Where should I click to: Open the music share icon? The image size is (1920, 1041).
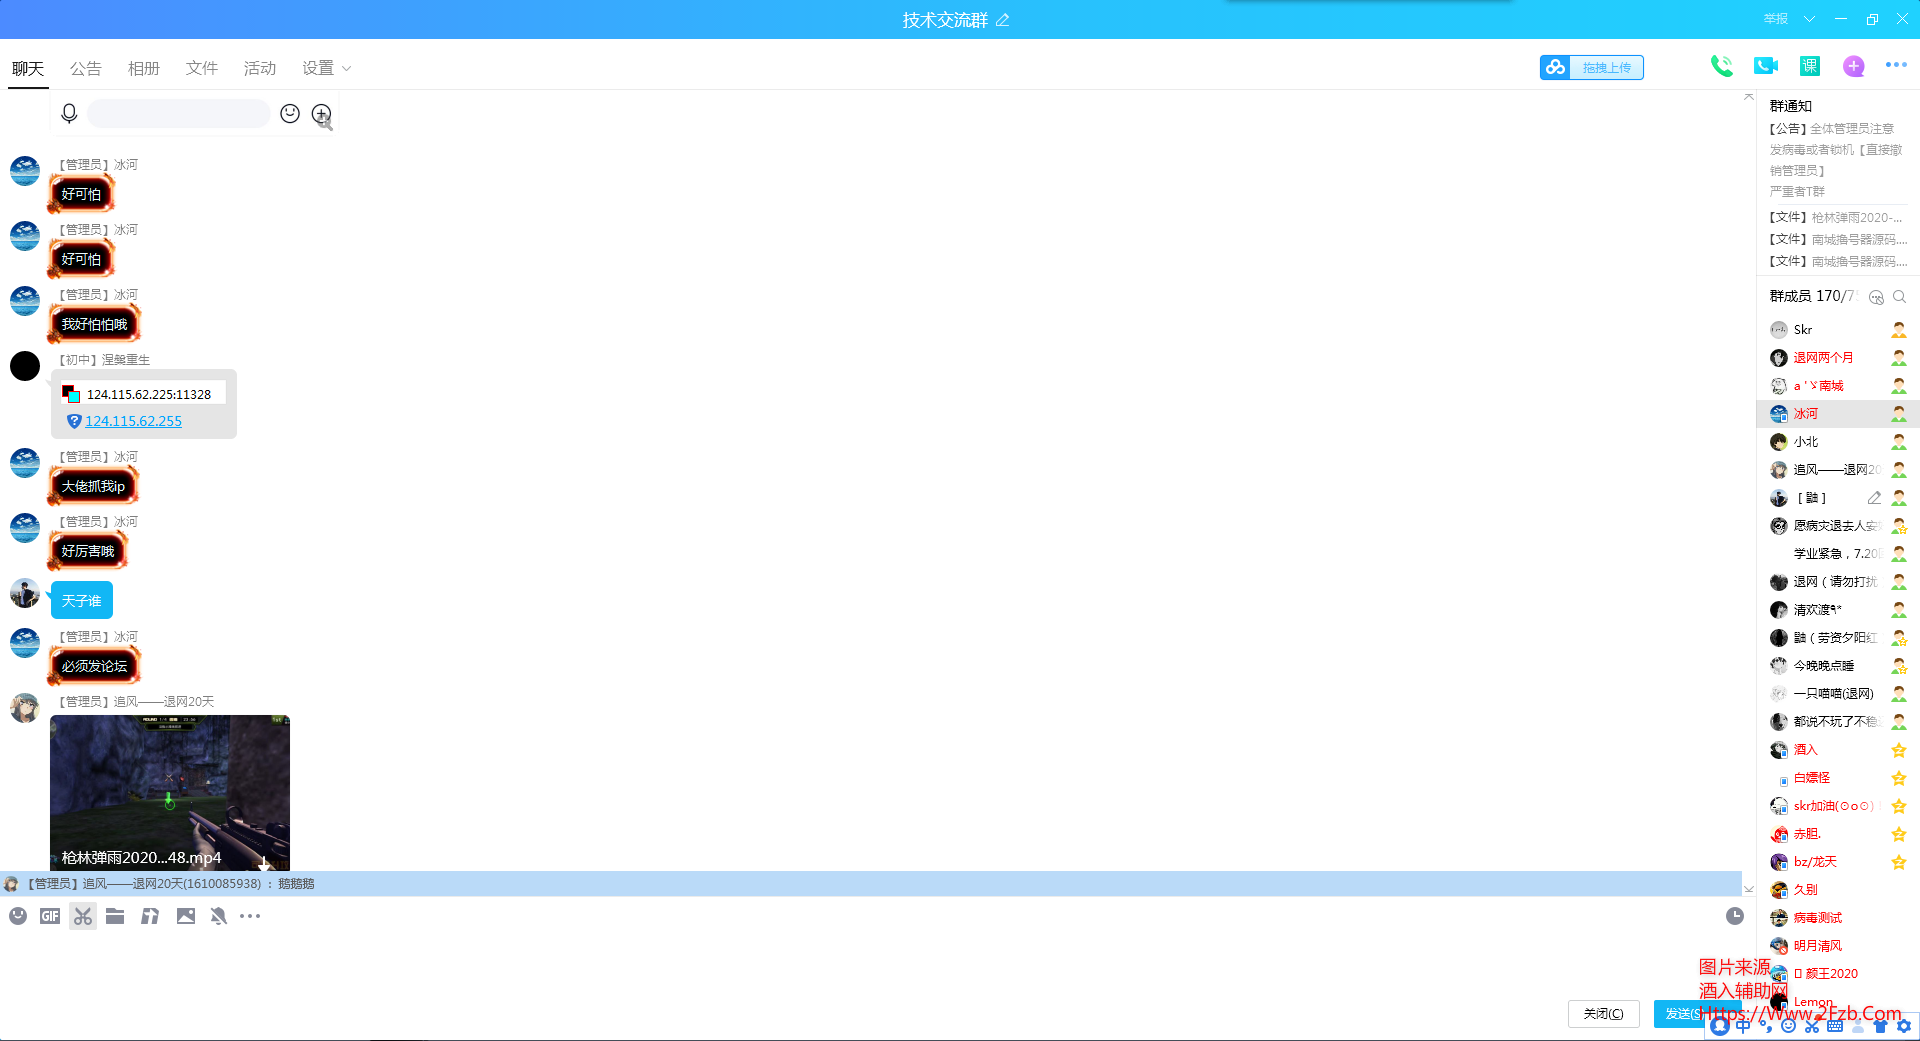pos(150,916)
